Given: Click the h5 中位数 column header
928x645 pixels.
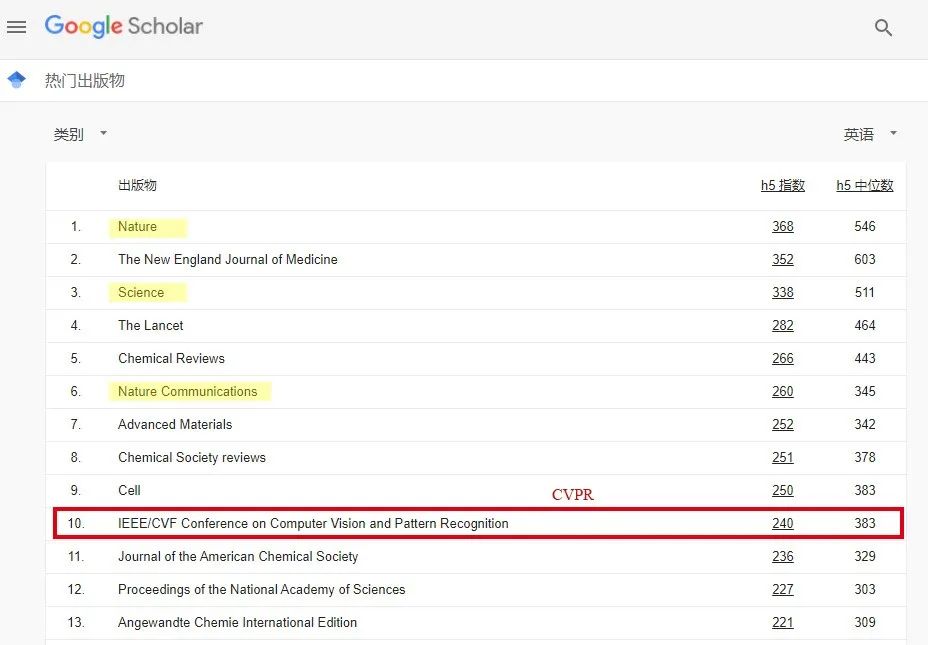Looking at the screenshot, I should pyautogui.click(x=864, y=185).
